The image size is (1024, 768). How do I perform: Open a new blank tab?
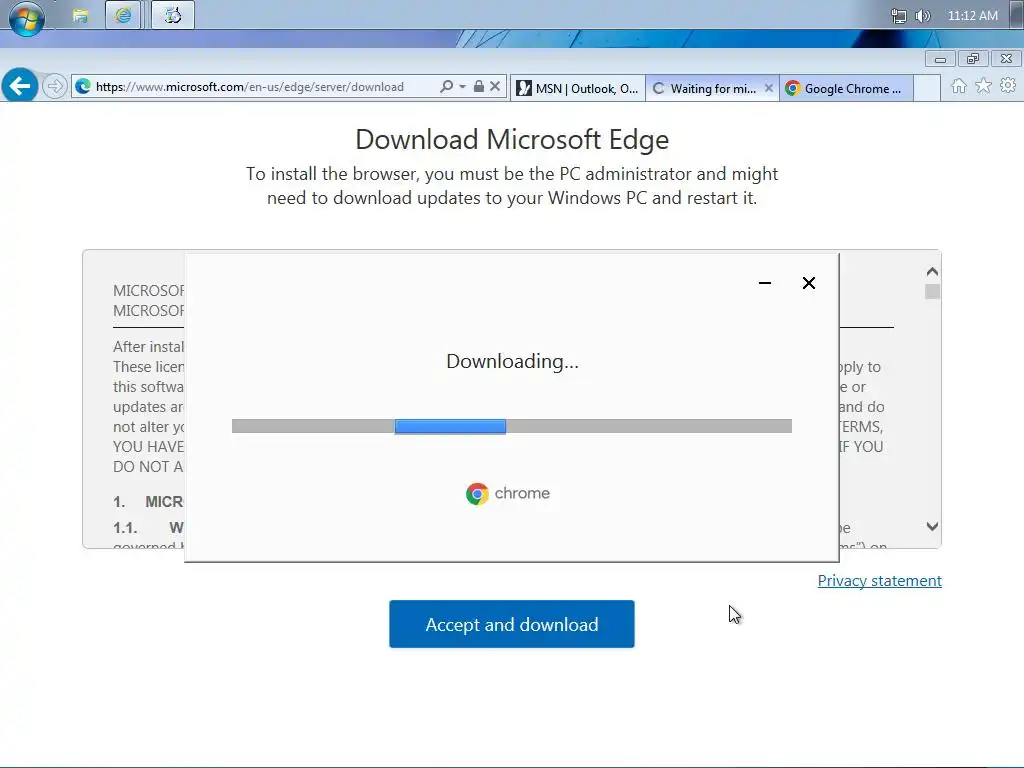(x=927, y=88)
